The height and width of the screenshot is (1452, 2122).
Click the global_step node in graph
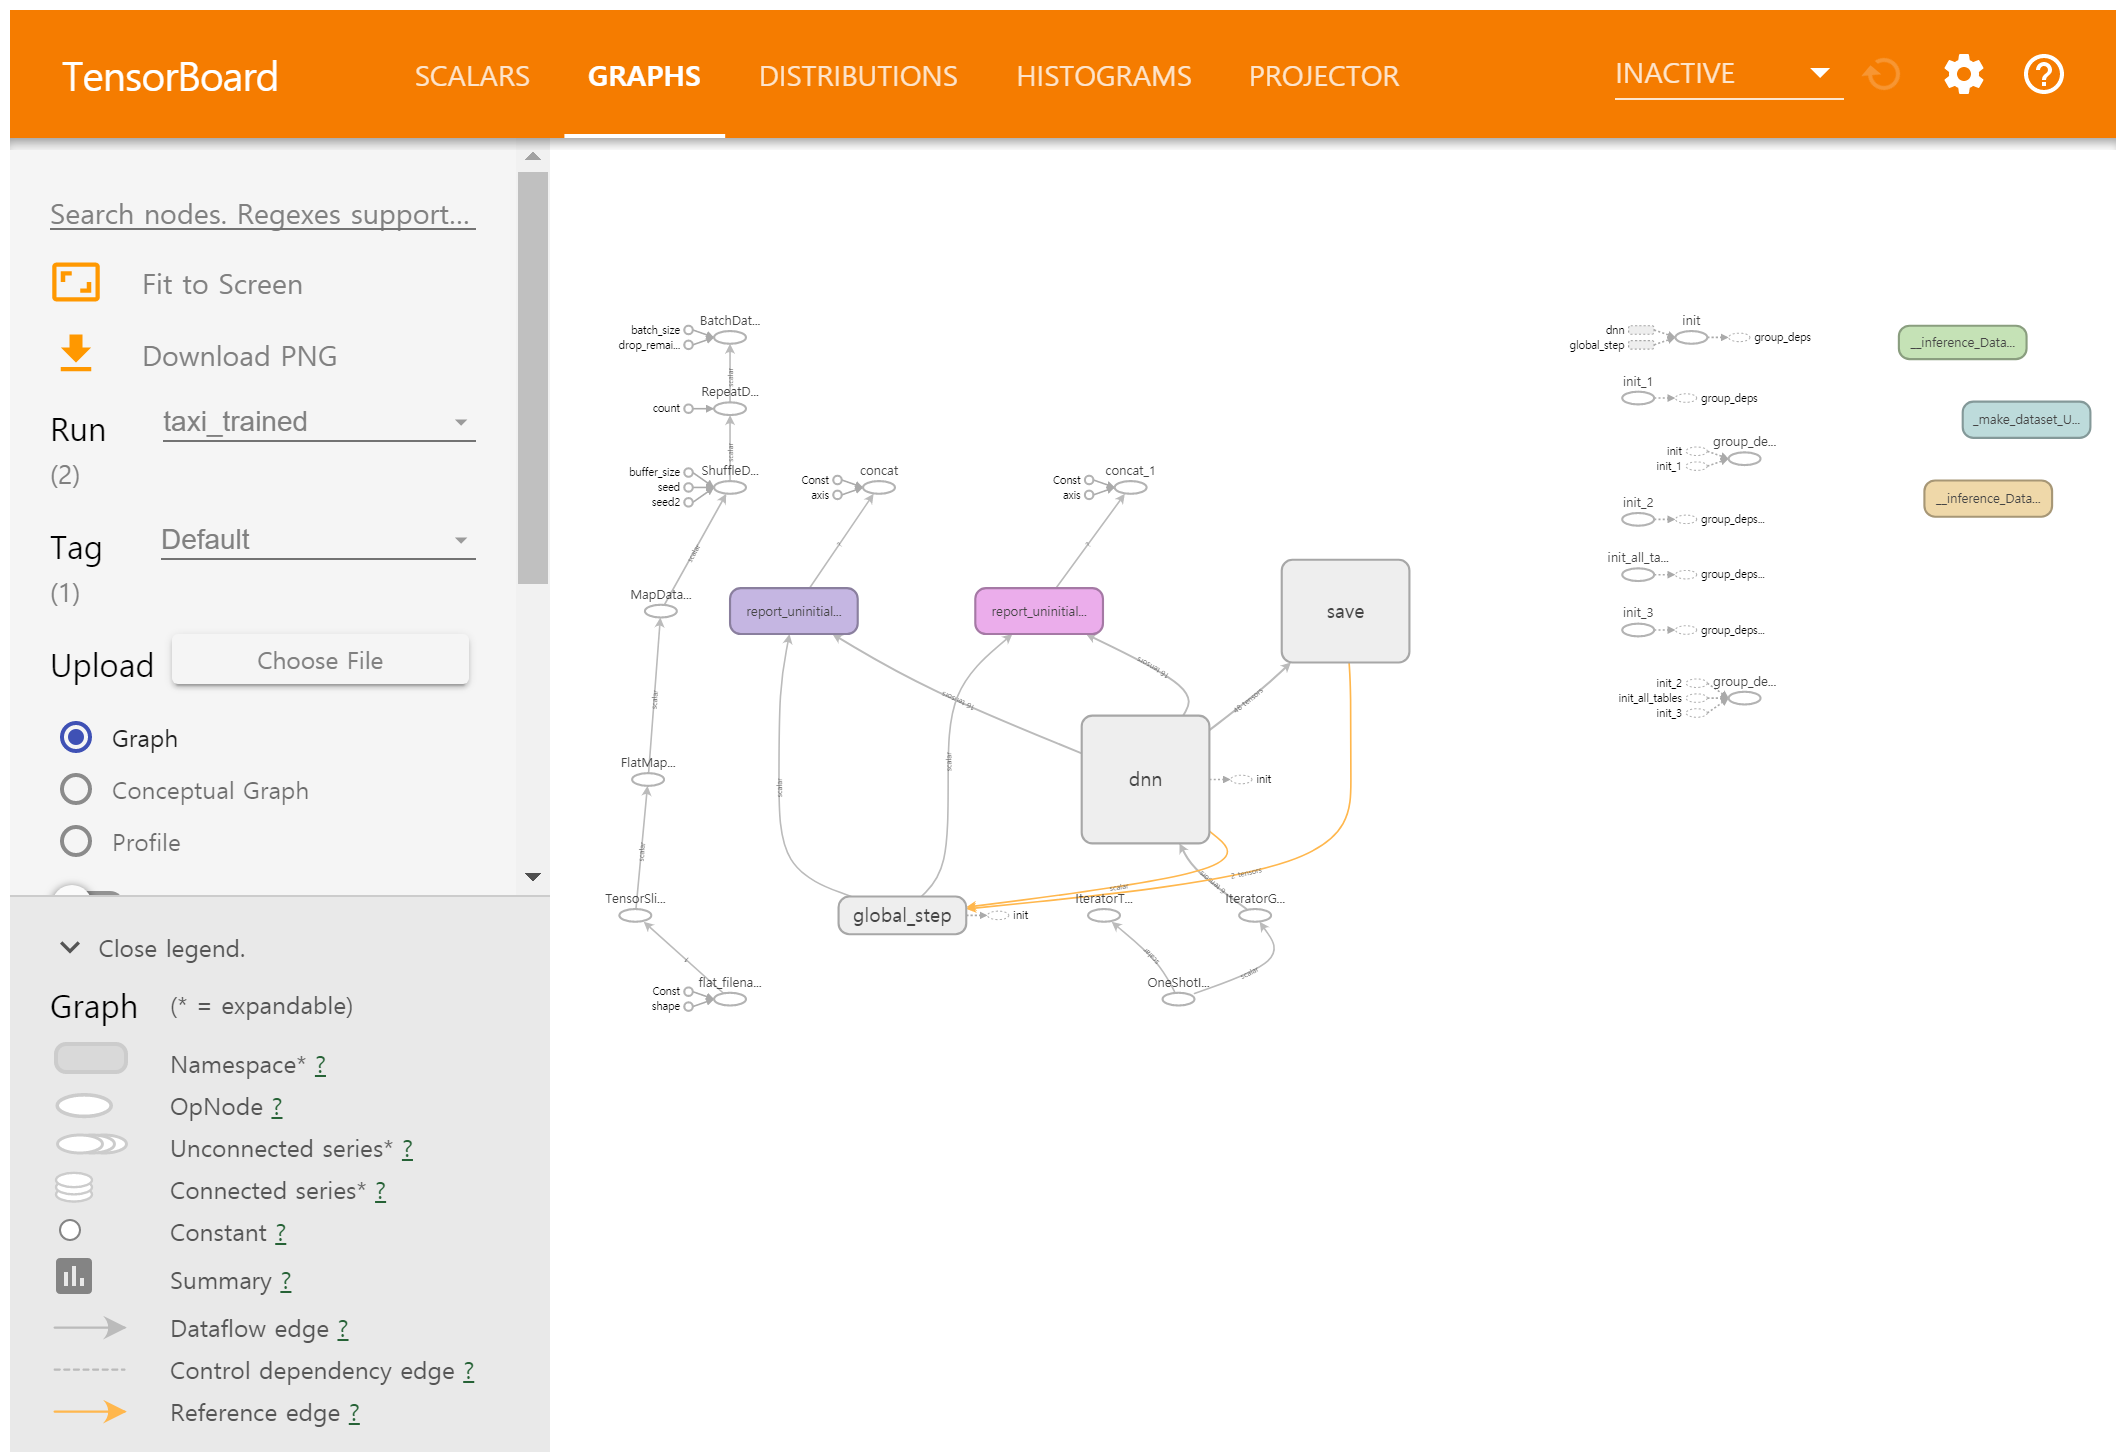[x=901, y=915]
